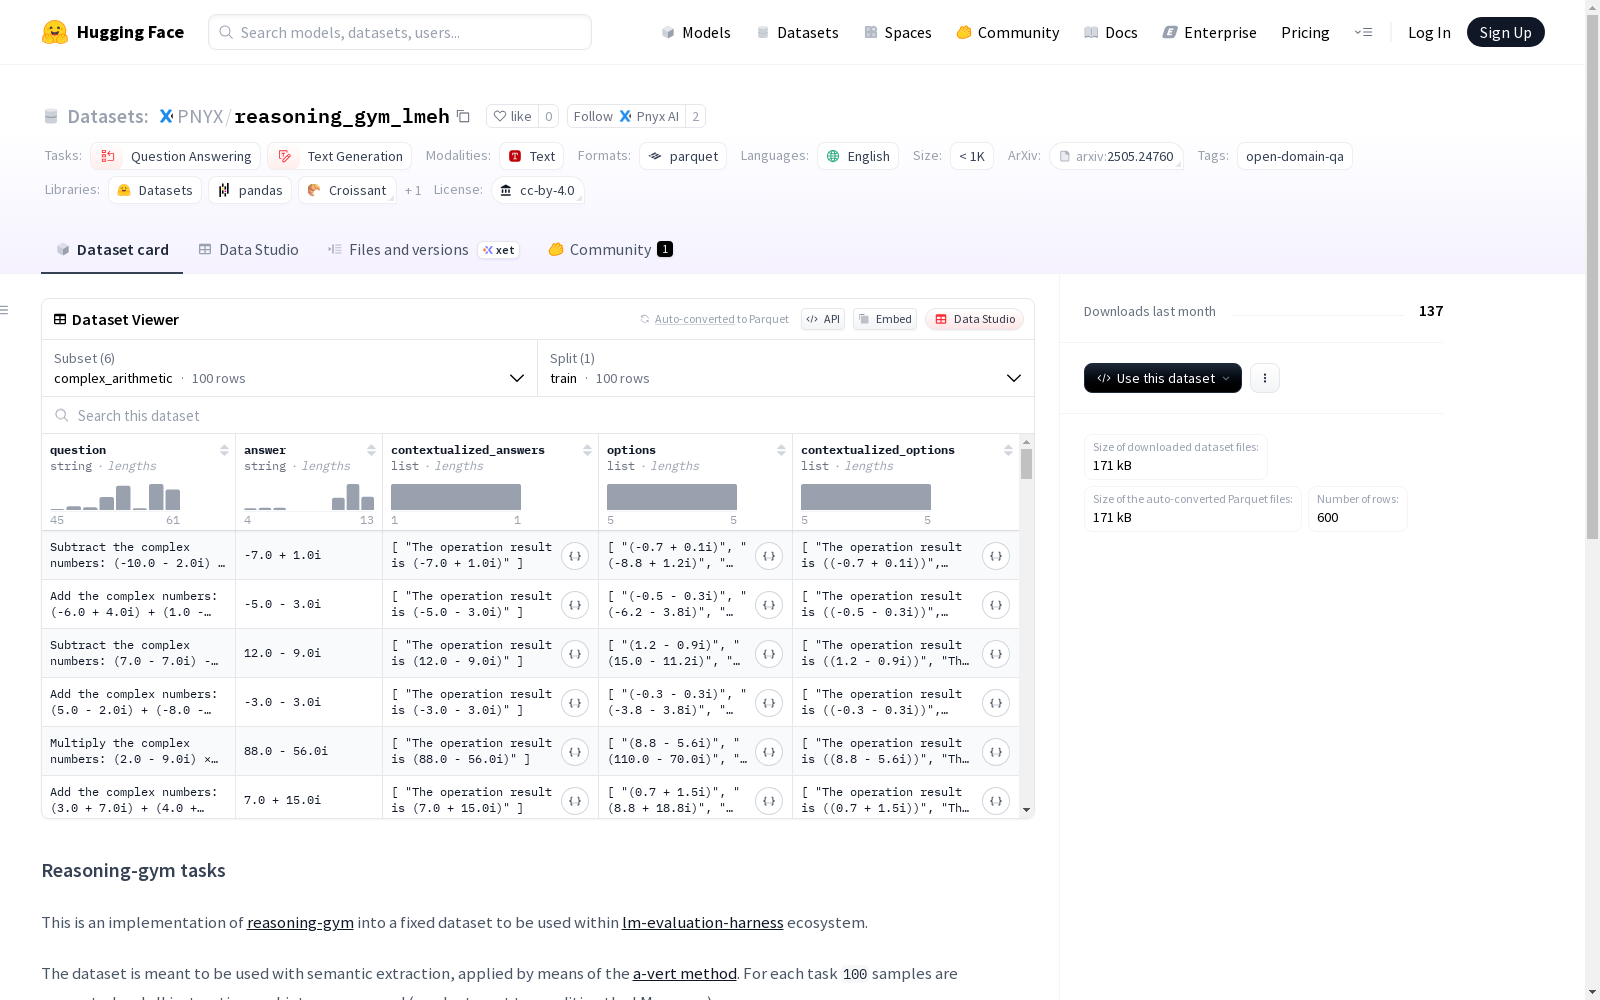
Task: Open the Croissant library tag
Action: [x=347, y=190]
